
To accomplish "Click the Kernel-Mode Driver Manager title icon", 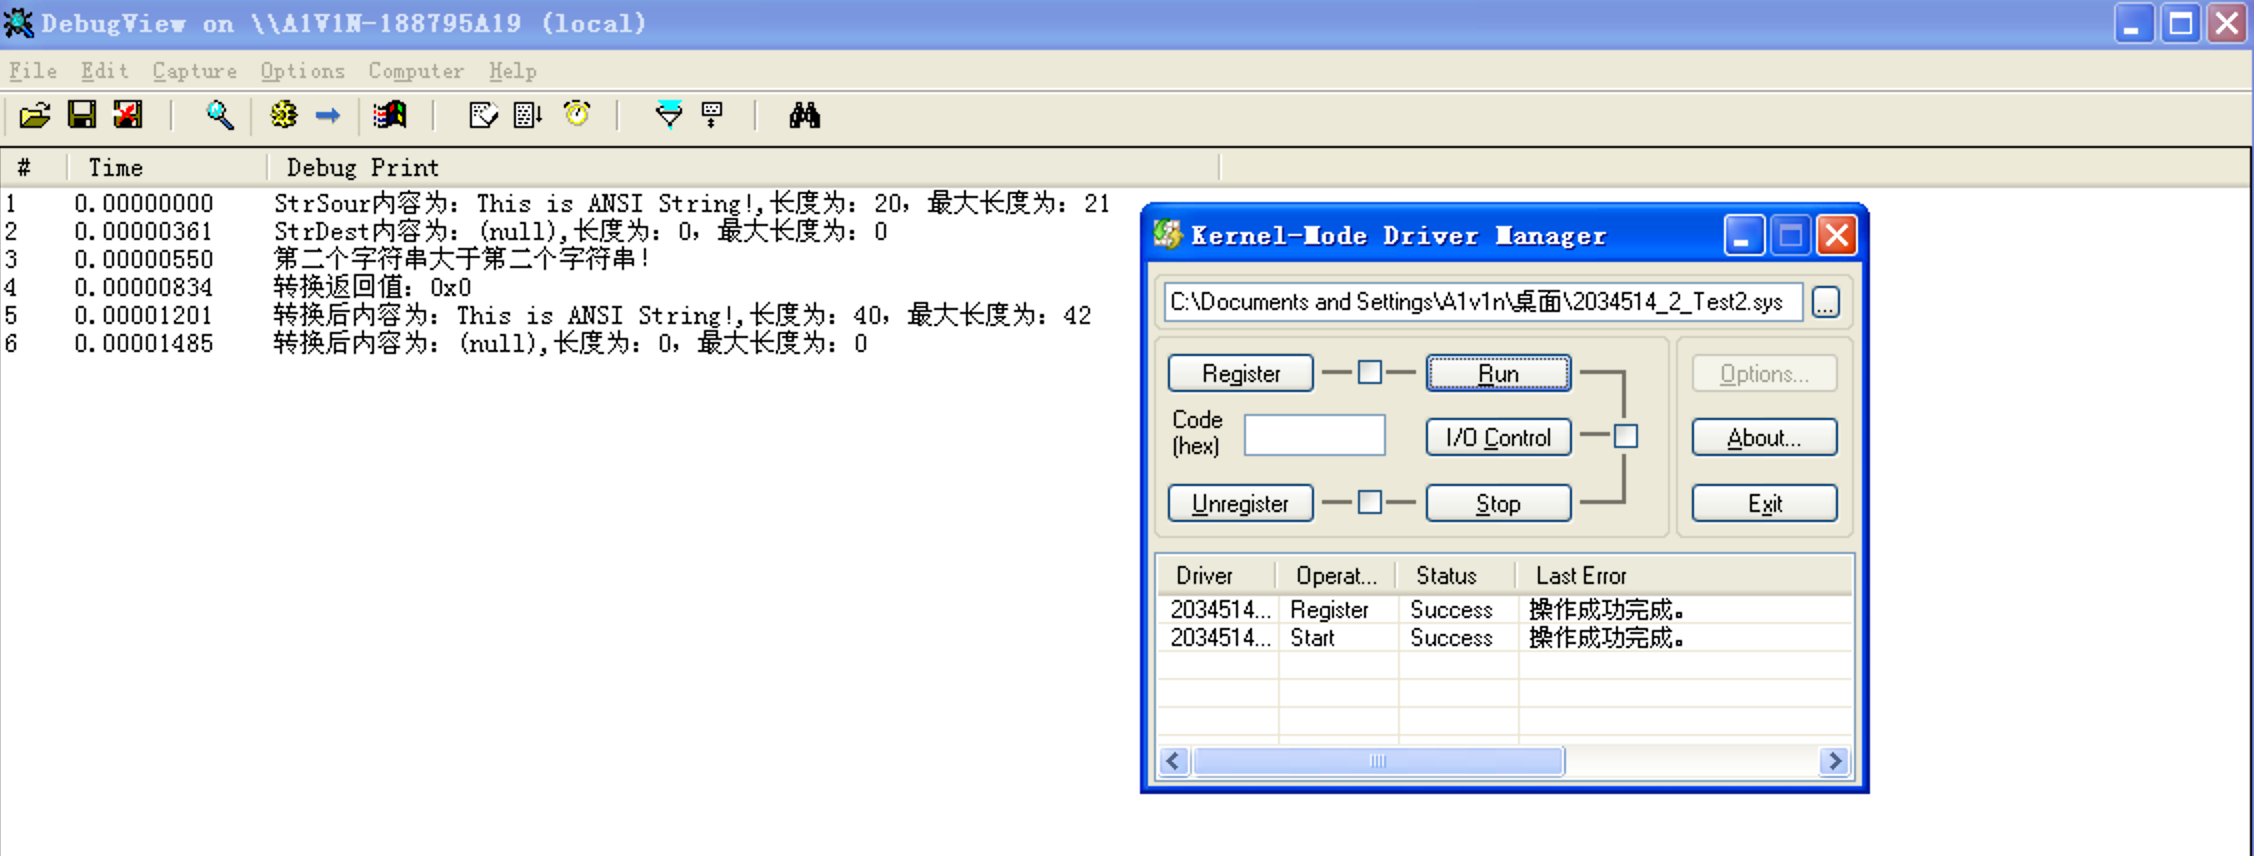I will tap(1167, 235).
